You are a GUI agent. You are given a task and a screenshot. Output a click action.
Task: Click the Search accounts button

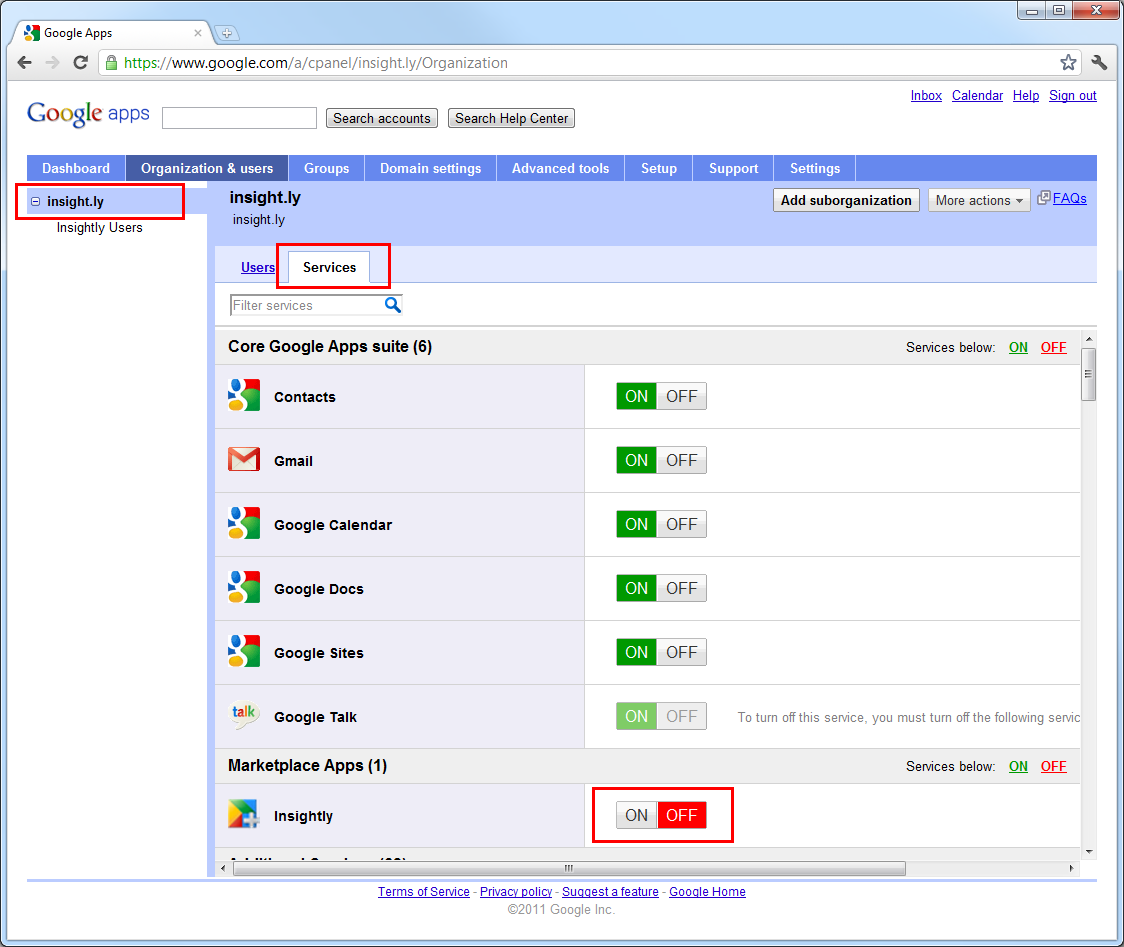pos(381,118)
